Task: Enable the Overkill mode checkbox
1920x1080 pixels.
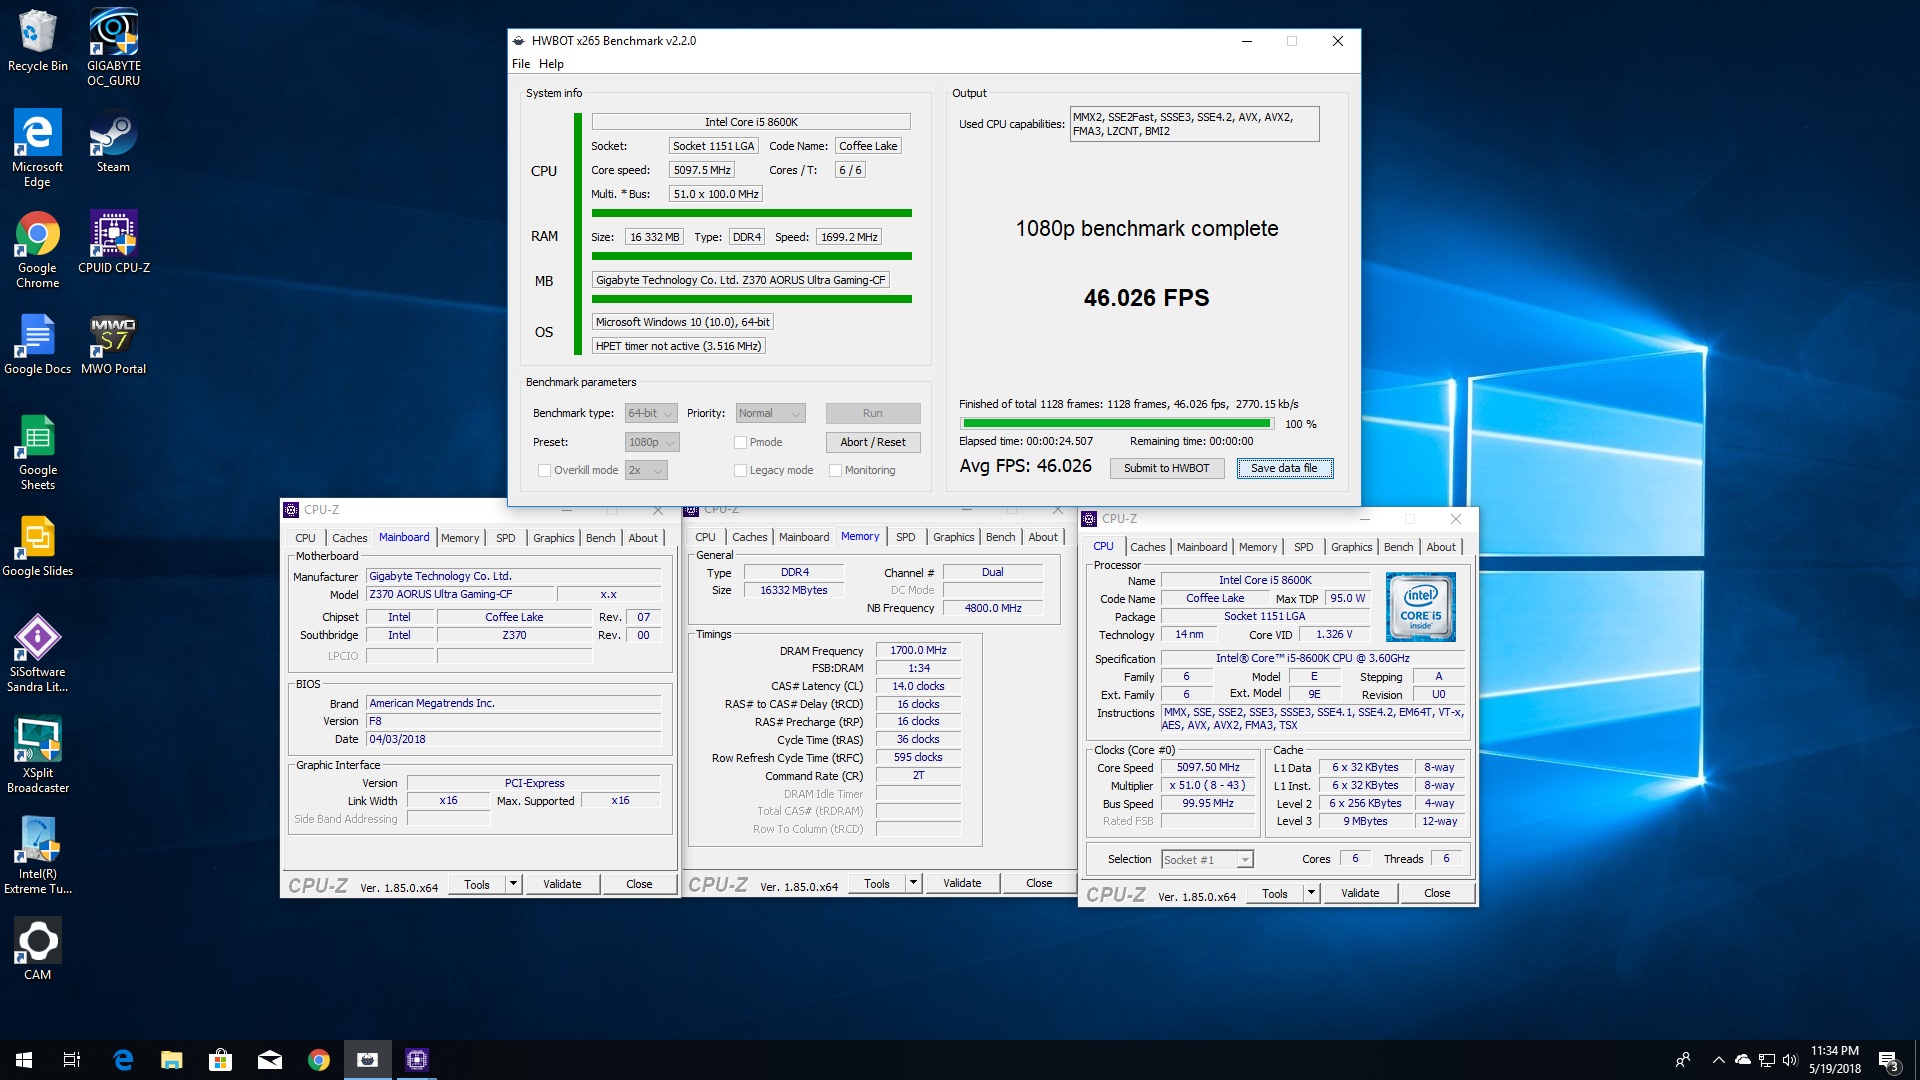Action: coord(544,471)
